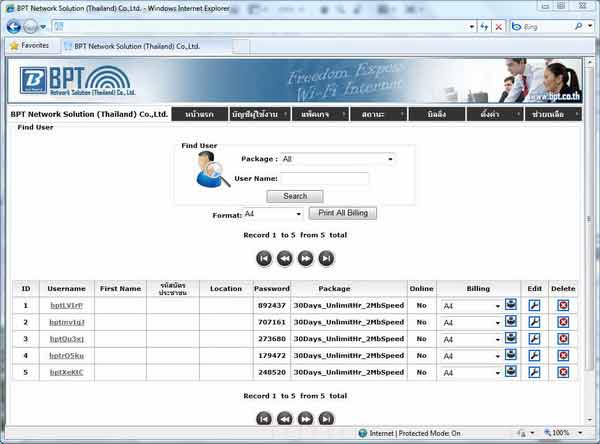
Task: Go to previous page in top pager
Action: pos(284,259)
